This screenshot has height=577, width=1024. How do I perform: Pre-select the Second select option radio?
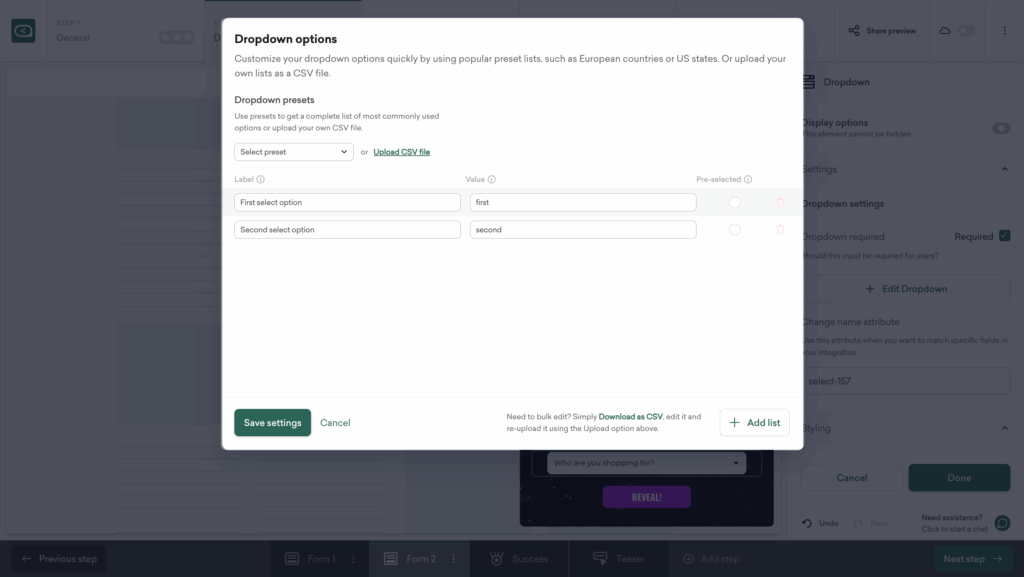(x=735, y=230)
